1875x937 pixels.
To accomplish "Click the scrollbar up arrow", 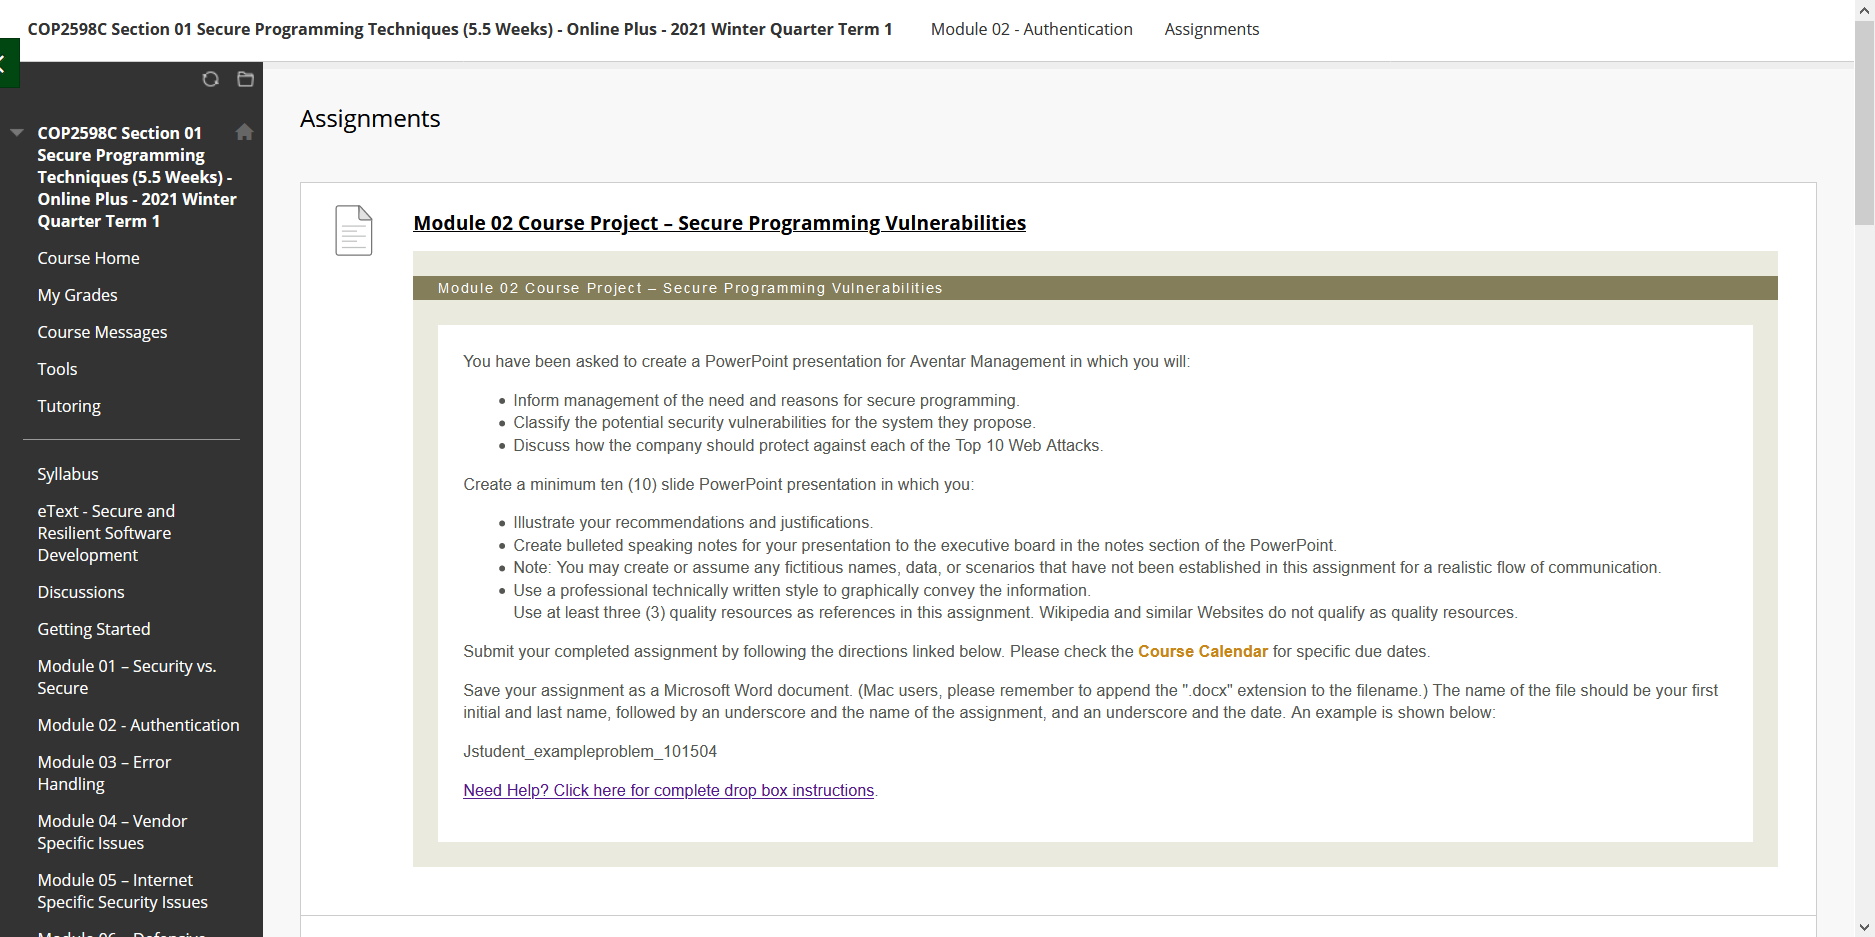I will tap(1865, 9).
